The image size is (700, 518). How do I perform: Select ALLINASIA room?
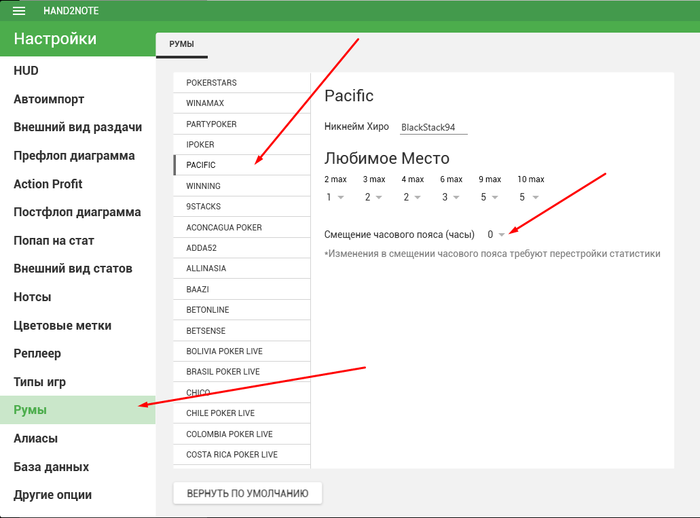[242, 268]
